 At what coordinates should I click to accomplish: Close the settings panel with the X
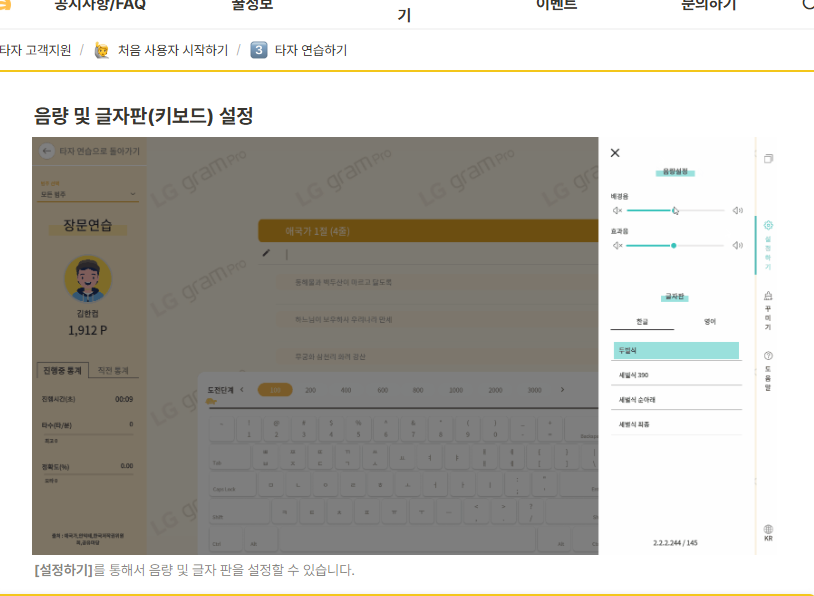tap(616, 153)
